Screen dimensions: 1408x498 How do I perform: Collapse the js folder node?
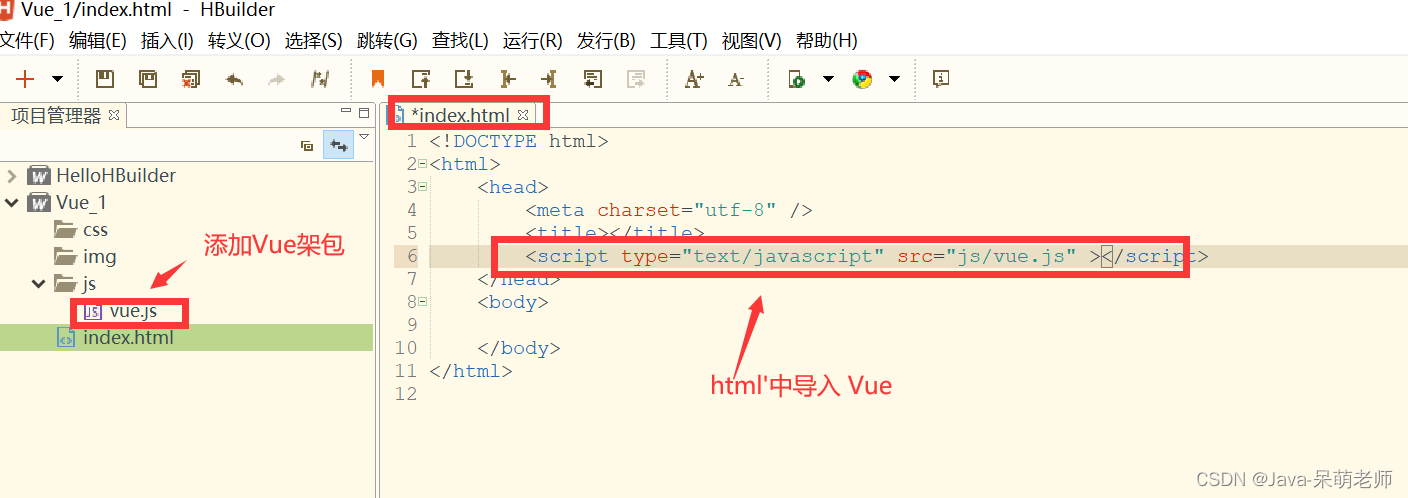click(x=38, y=284)
